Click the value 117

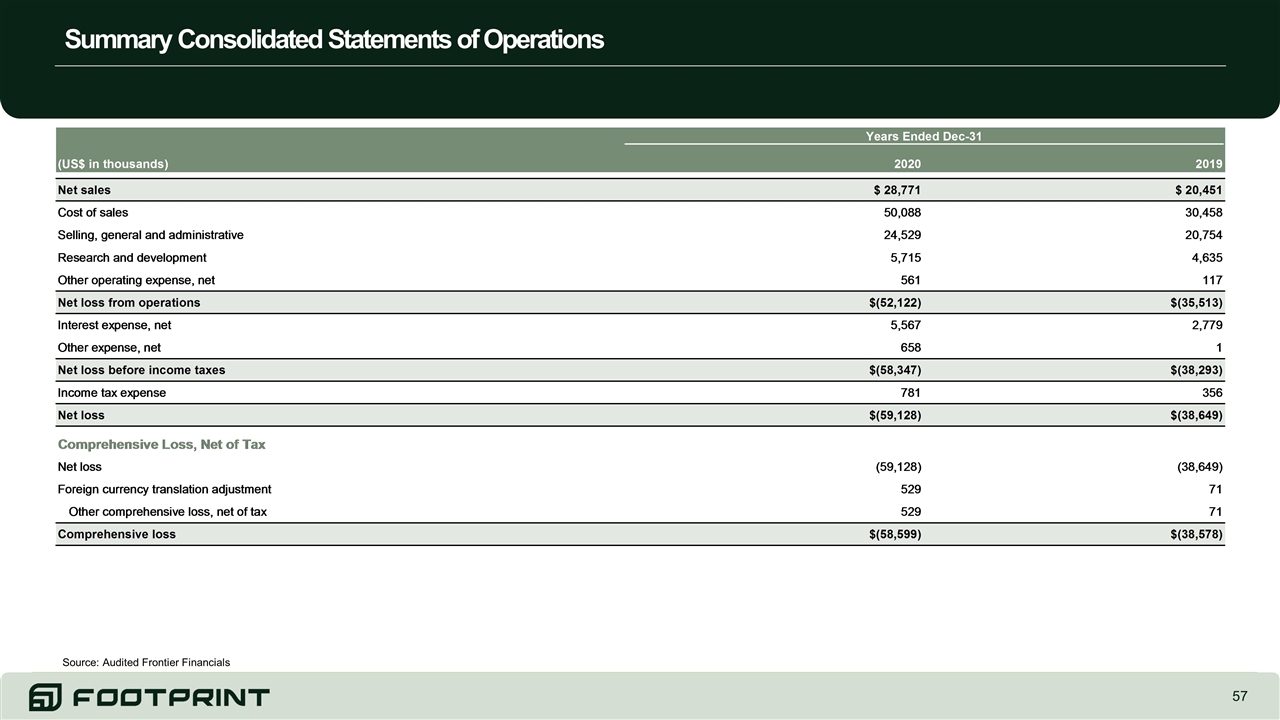[x=1212, y=280]
